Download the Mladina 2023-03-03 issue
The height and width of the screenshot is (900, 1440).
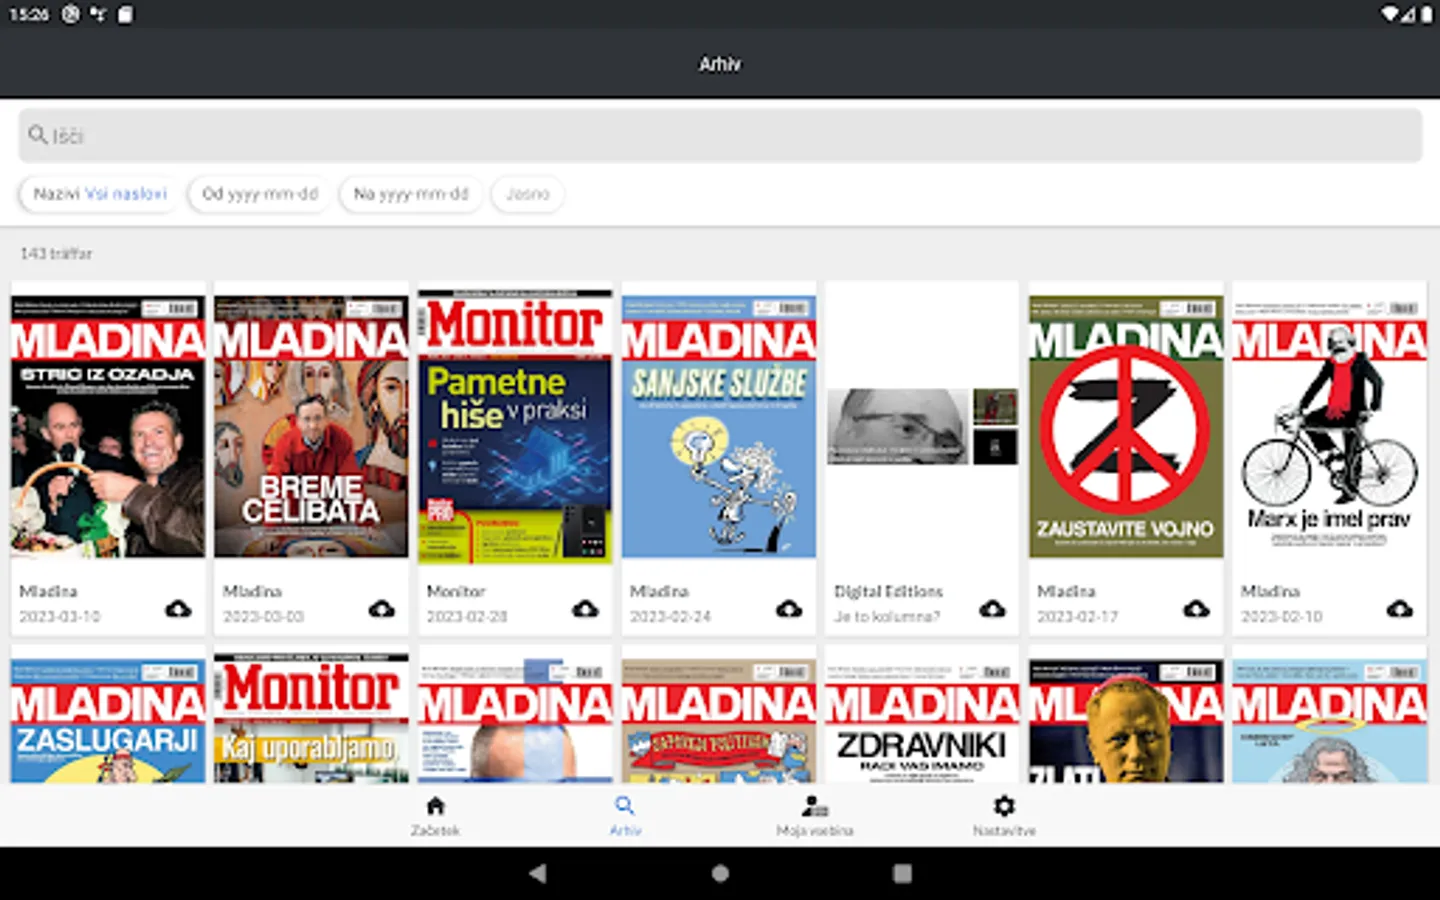pos(382,608)
